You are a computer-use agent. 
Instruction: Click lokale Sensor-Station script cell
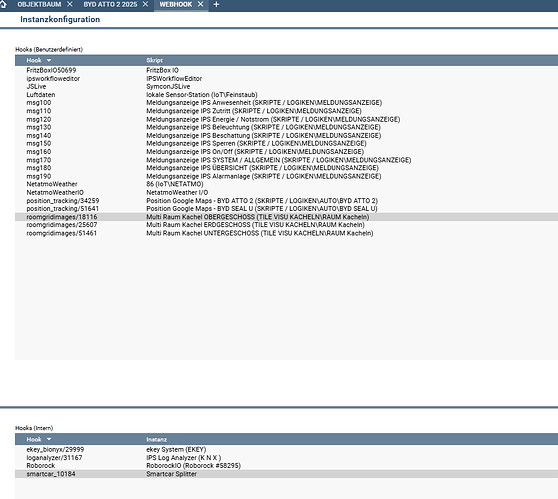click(x=202, y=95)
